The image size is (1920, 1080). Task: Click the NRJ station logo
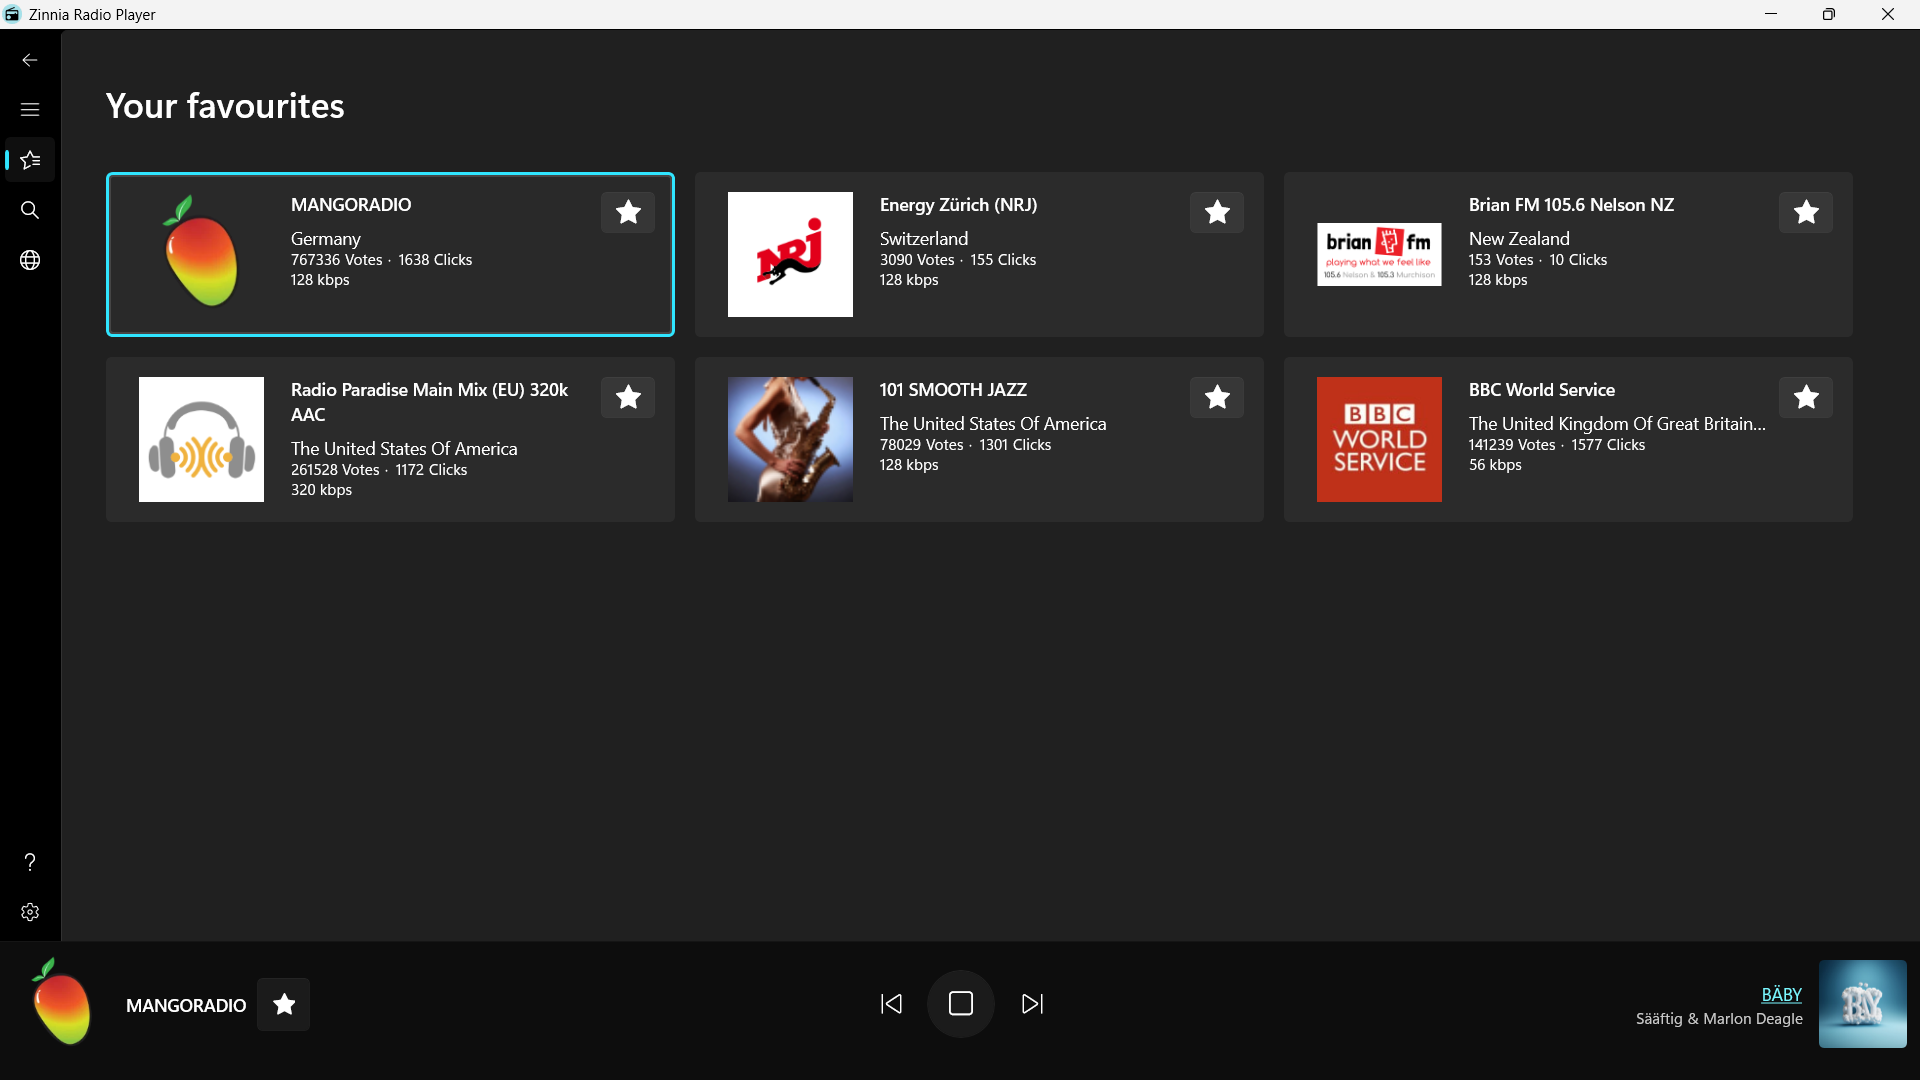coord(790,254)
